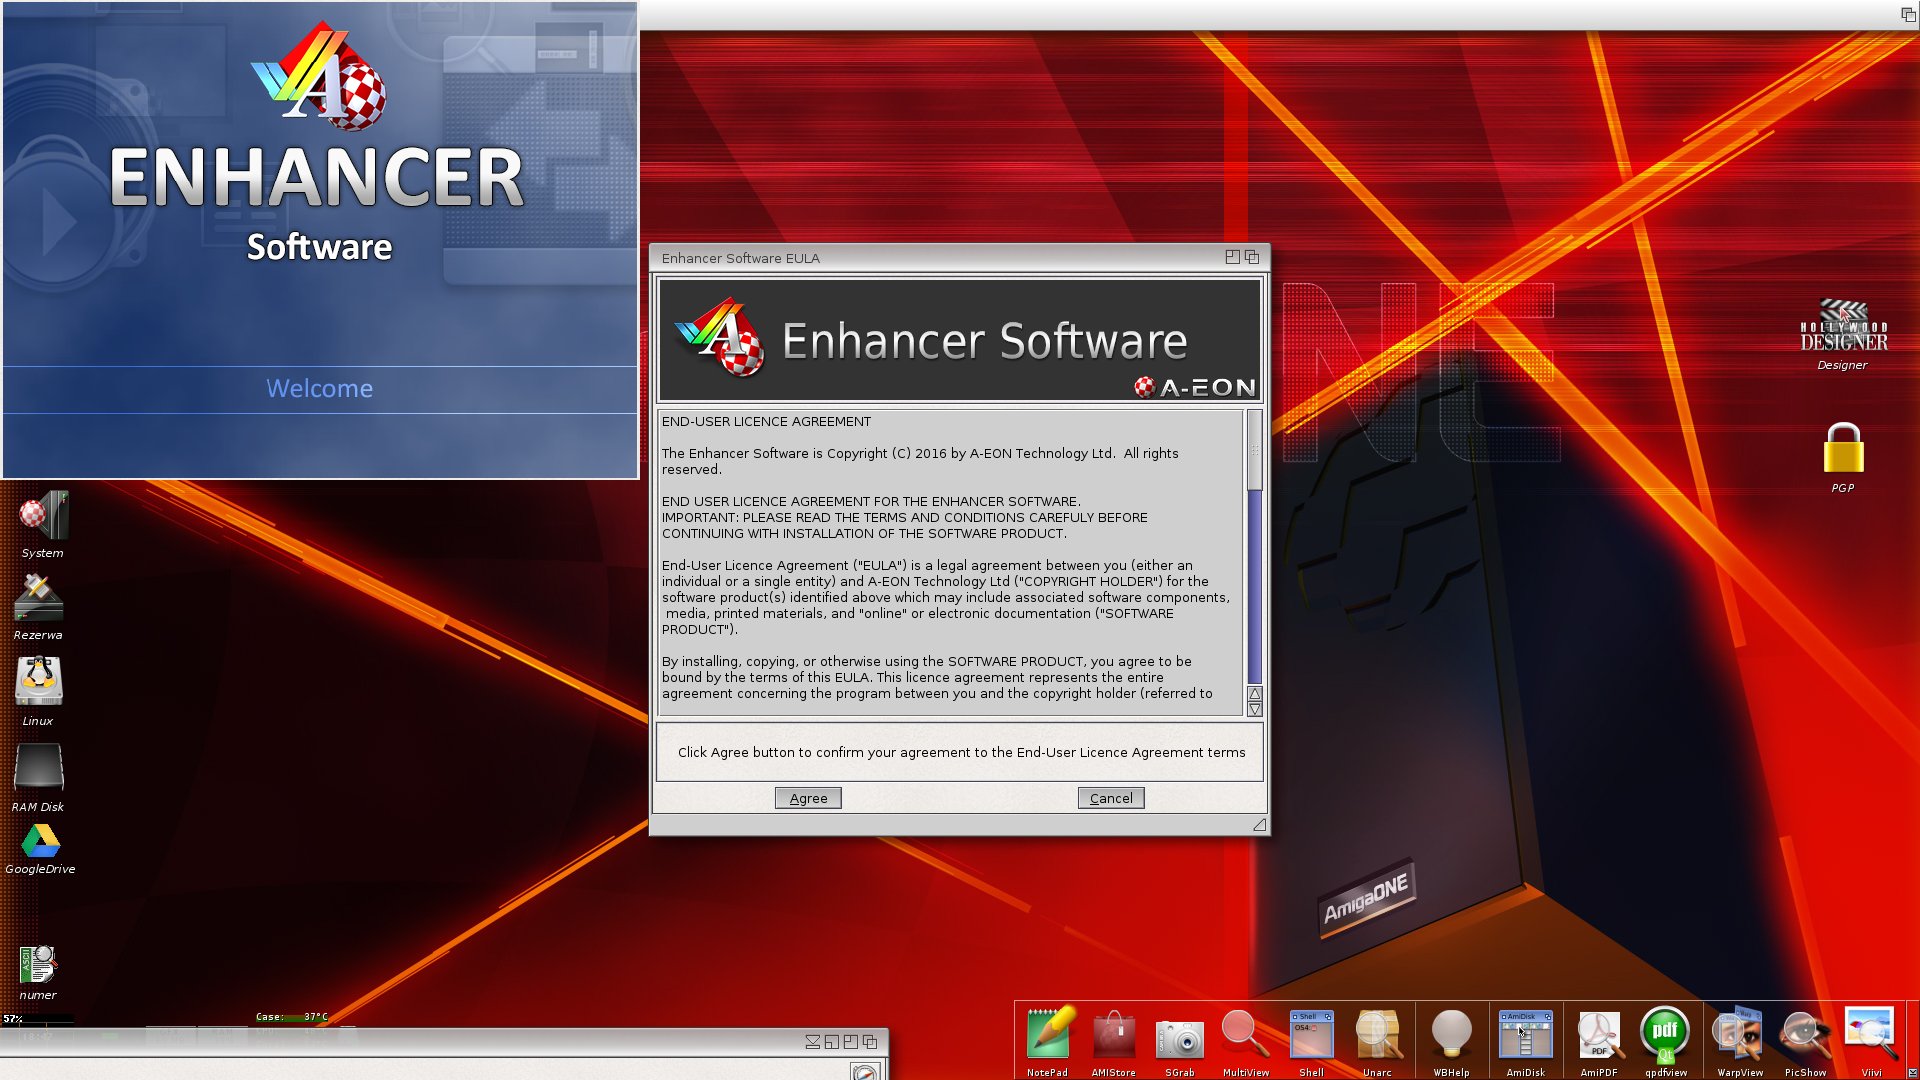1920x1080 pixels.
Task: Open SGrab screenshot tool in dock
Action: (1179, 1041)
